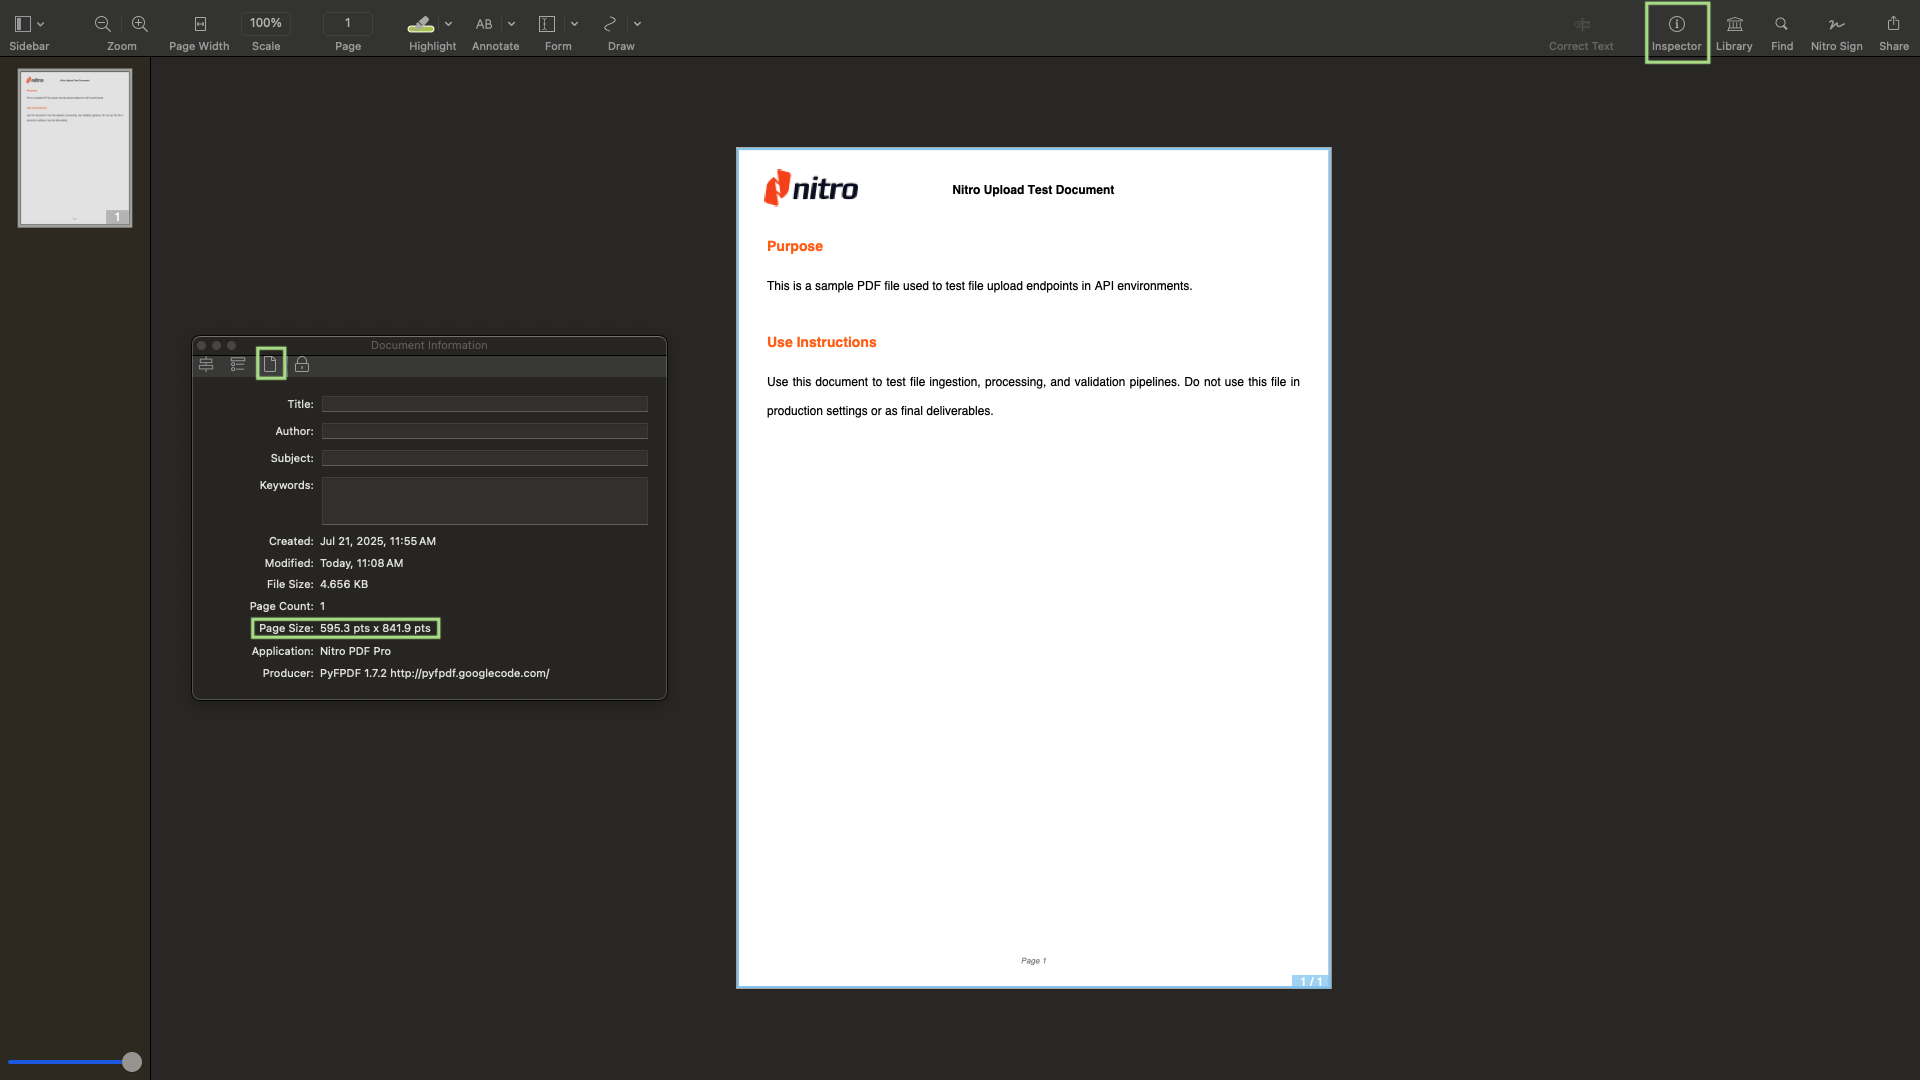Open the form properties tab in inspector

pyautogui.click(x=238, y=365)
